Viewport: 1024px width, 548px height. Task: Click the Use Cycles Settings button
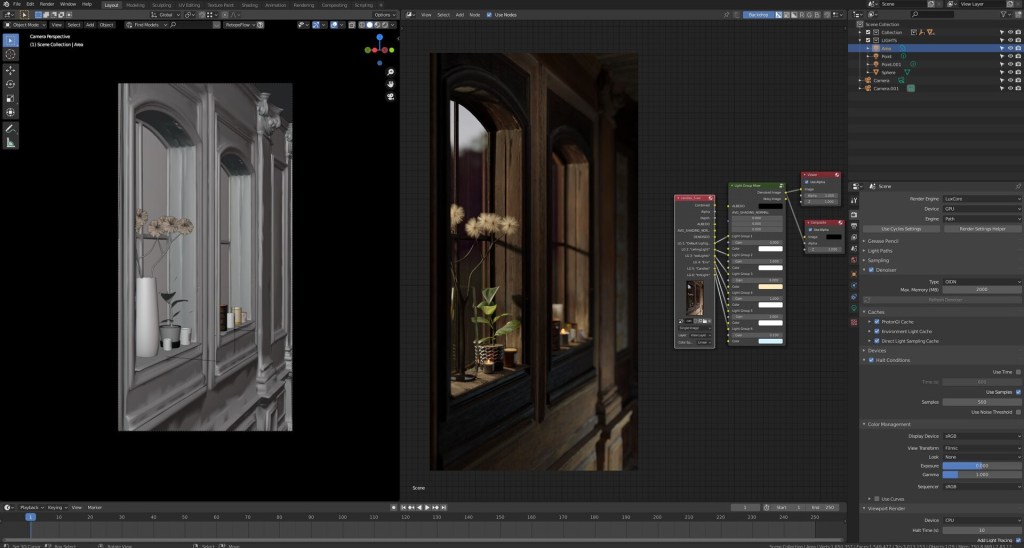[900, 229]
